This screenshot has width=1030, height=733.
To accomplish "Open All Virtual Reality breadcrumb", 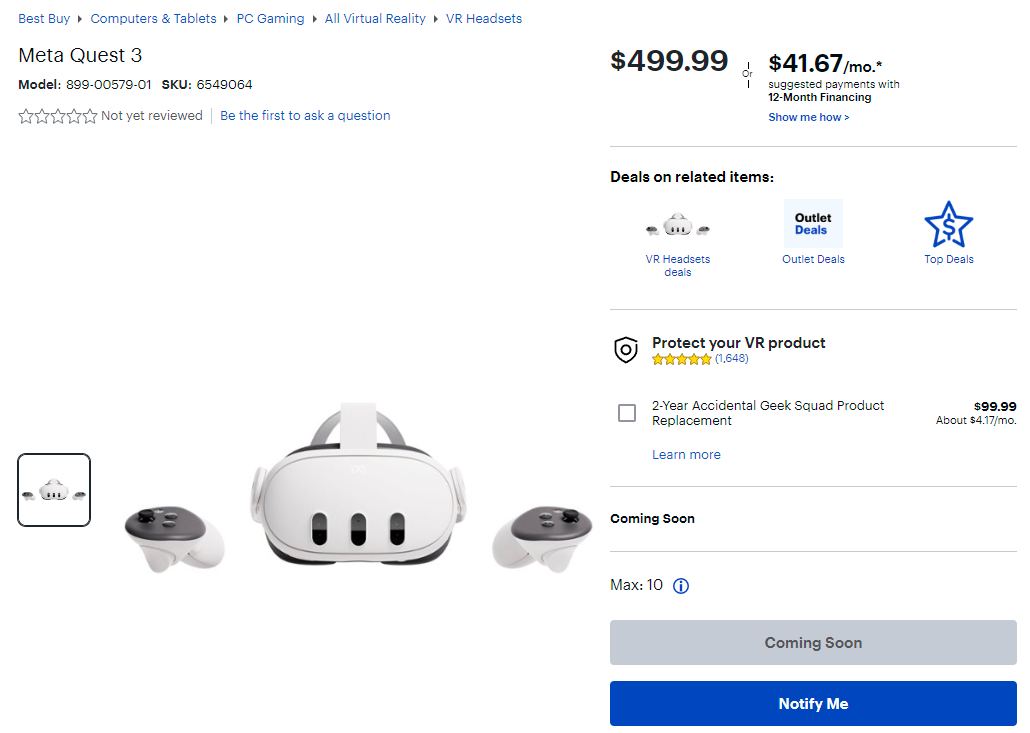I will pos(375,19).
